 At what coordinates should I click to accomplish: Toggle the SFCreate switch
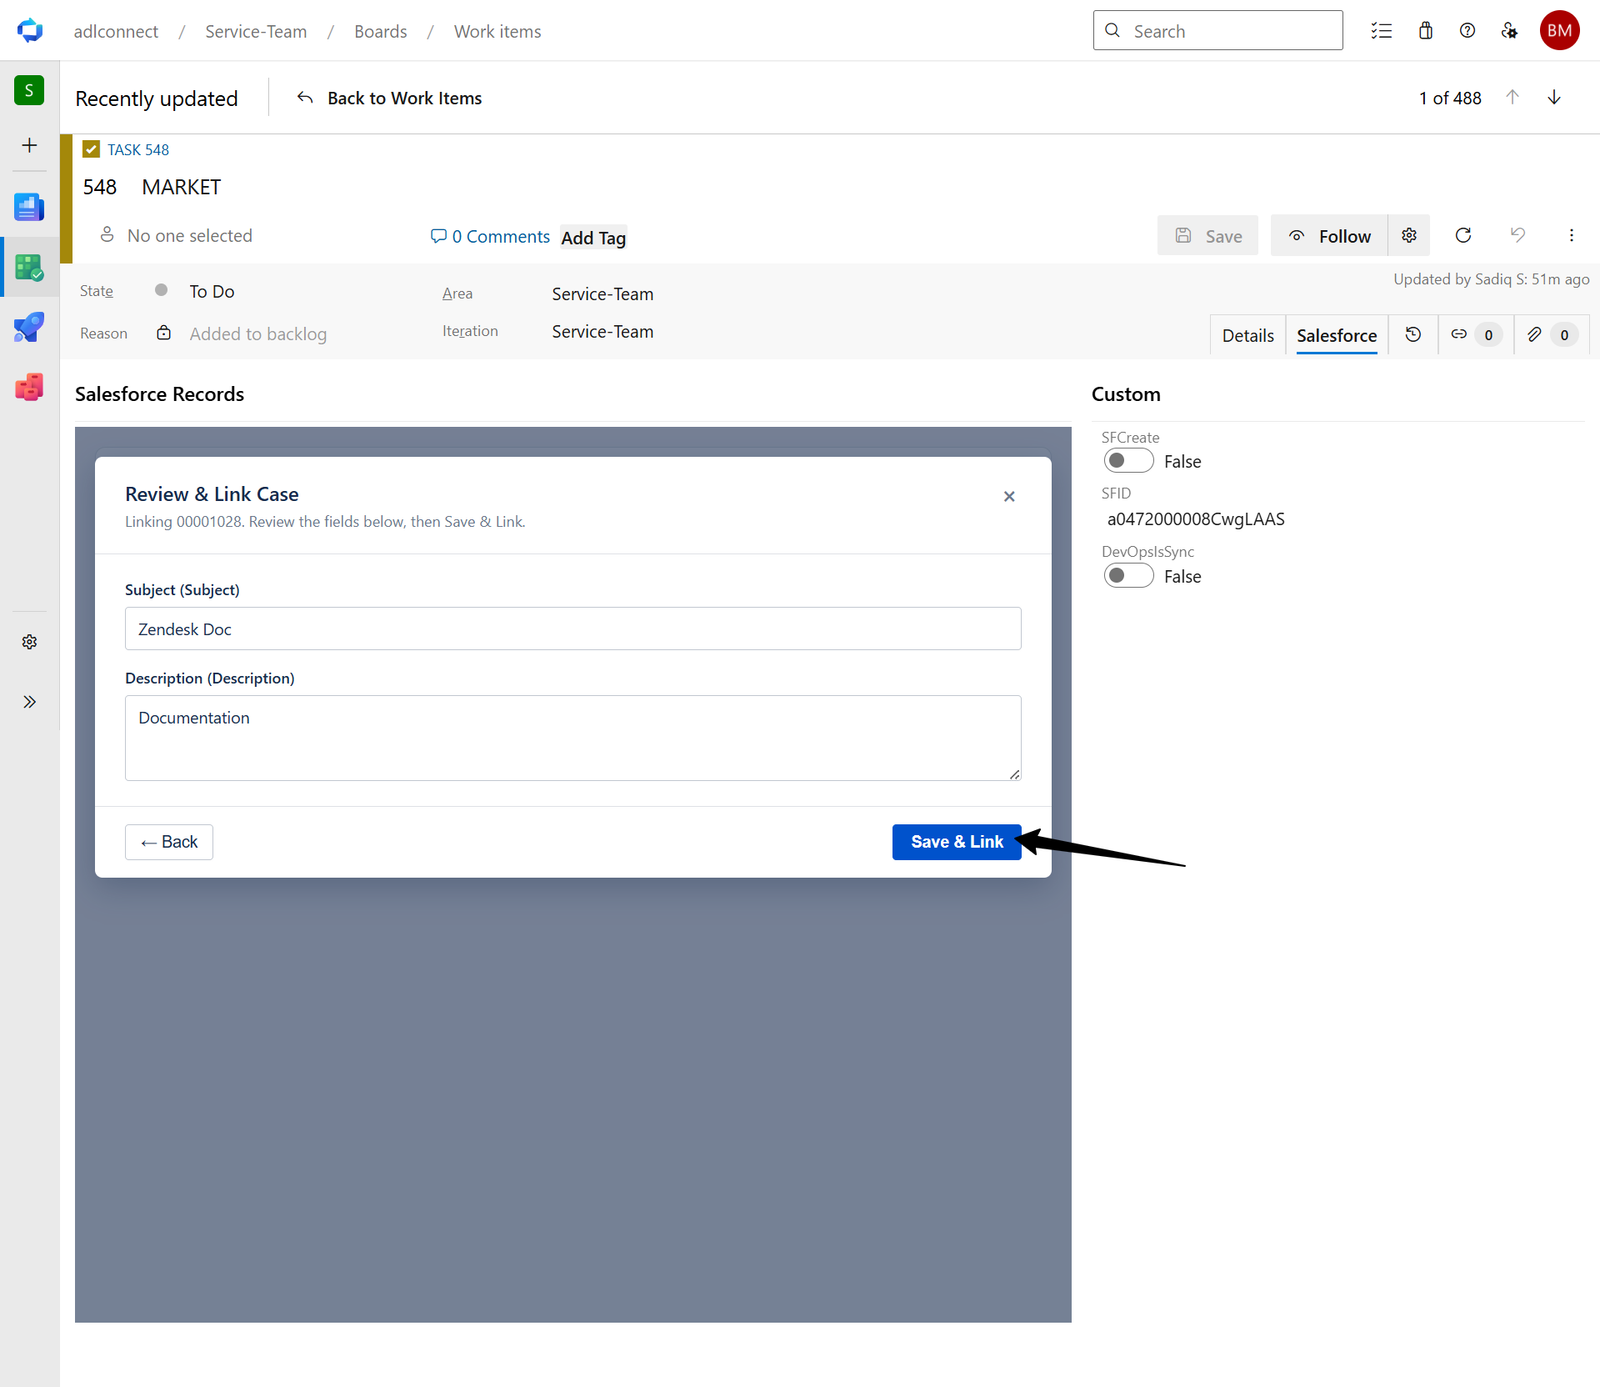[1128, 461]
